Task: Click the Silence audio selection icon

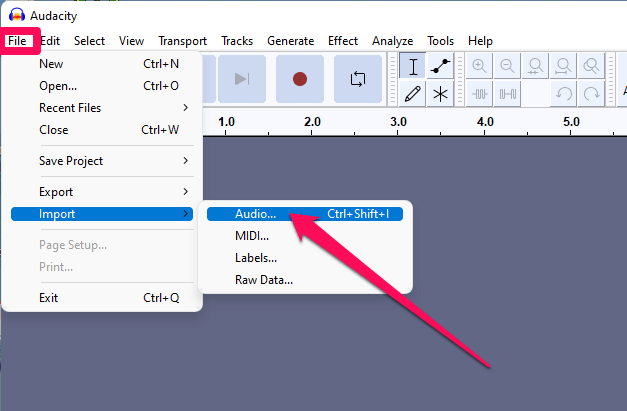Action: [507, 94]
